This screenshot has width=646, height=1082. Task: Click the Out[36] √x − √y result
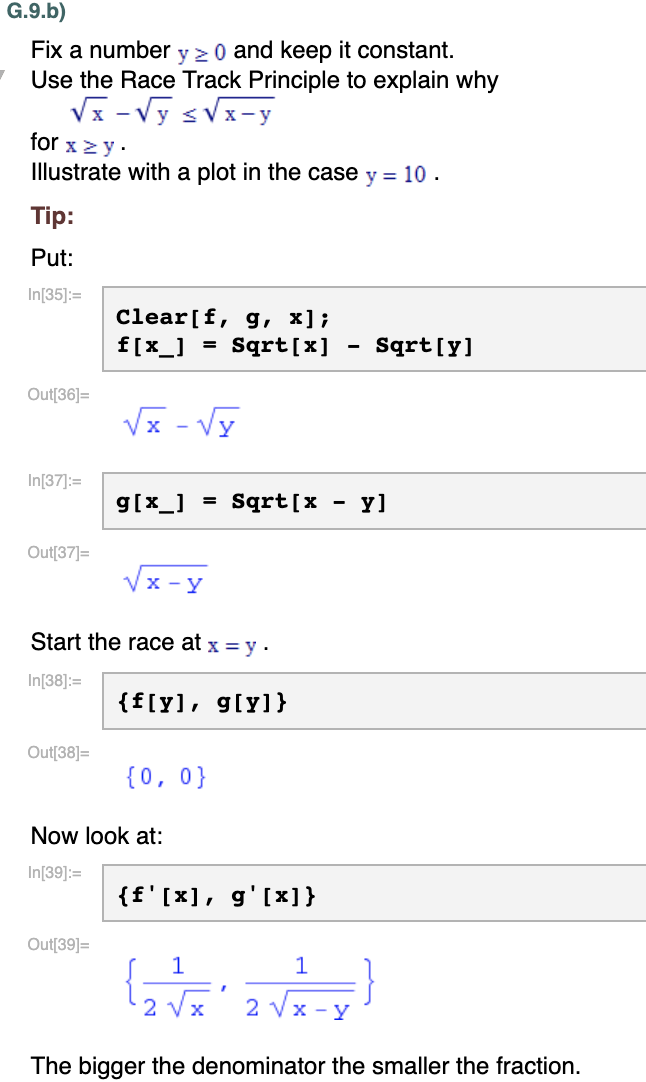pos(181,422)
